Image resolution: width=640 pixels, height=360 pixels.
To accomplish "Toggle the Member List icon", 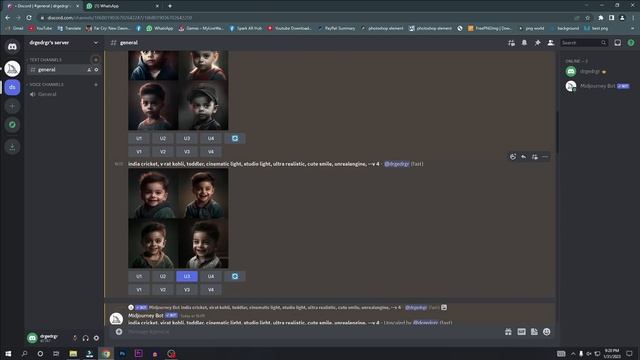I will 551,43.
